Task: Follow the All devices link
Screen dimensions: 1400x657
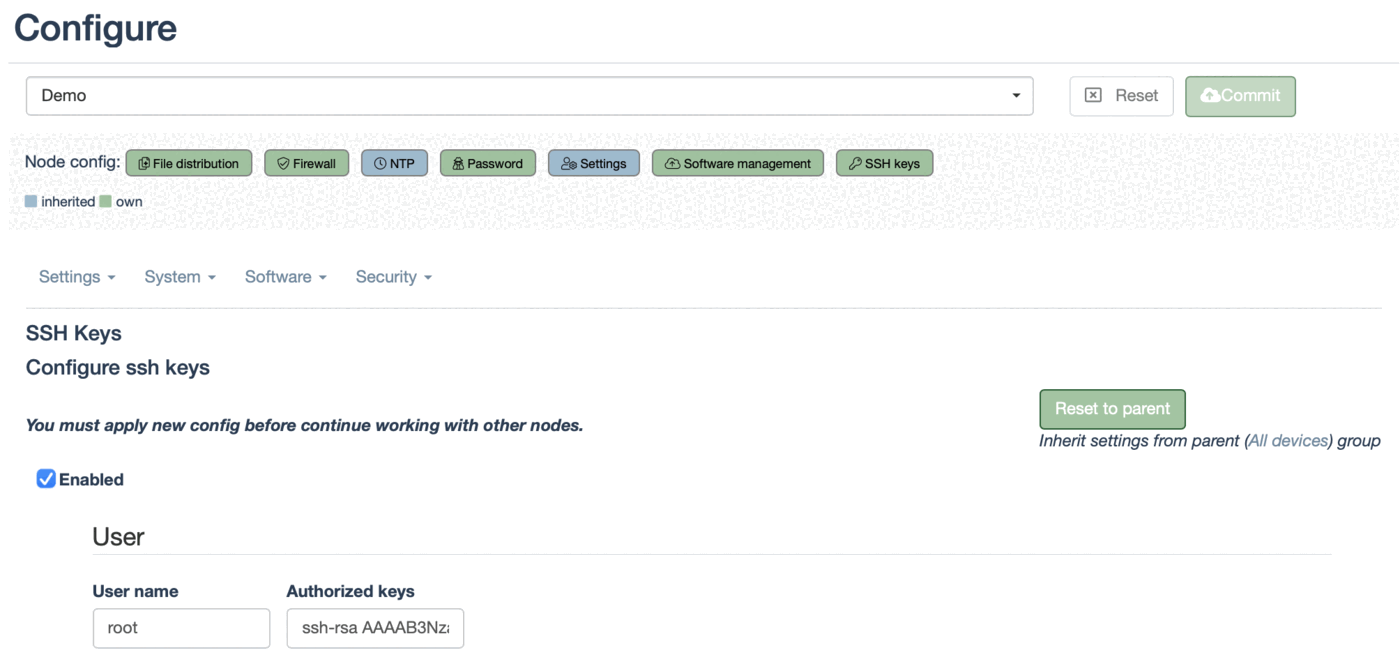Action: [1288, 441]
